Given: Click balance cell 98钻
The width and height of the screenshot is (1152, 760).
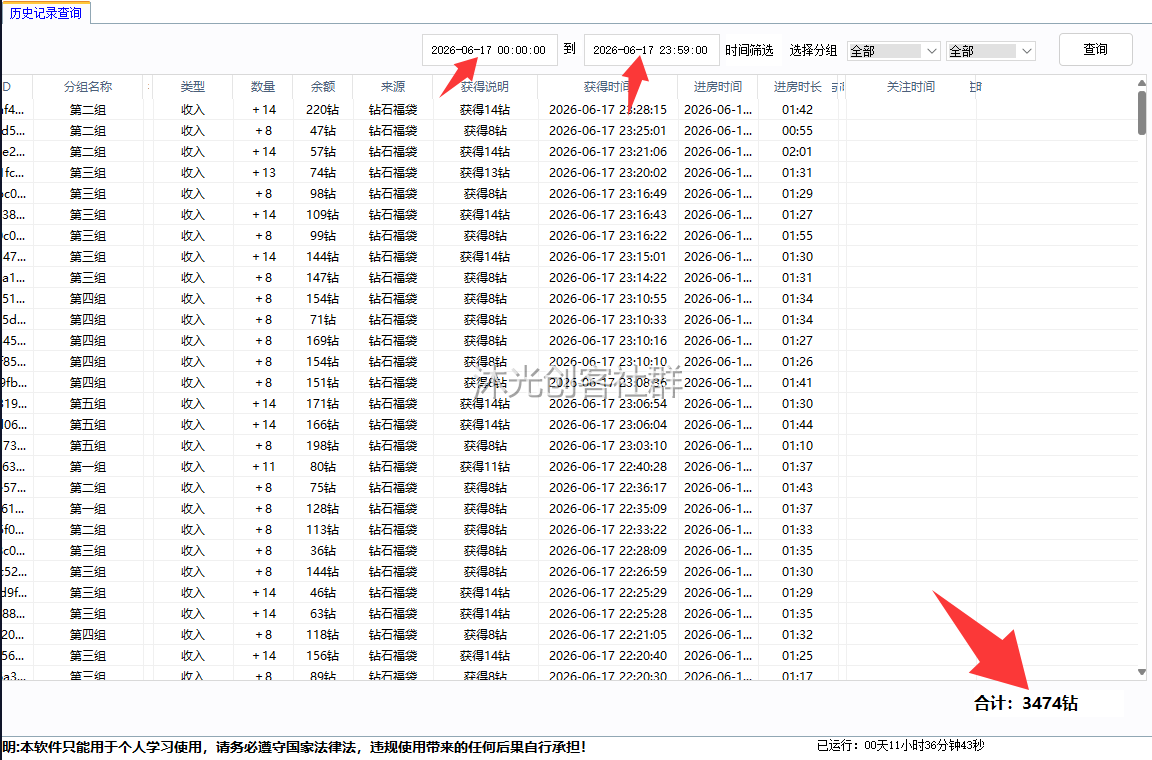Looking at the screenshot, I should [323, 194].
